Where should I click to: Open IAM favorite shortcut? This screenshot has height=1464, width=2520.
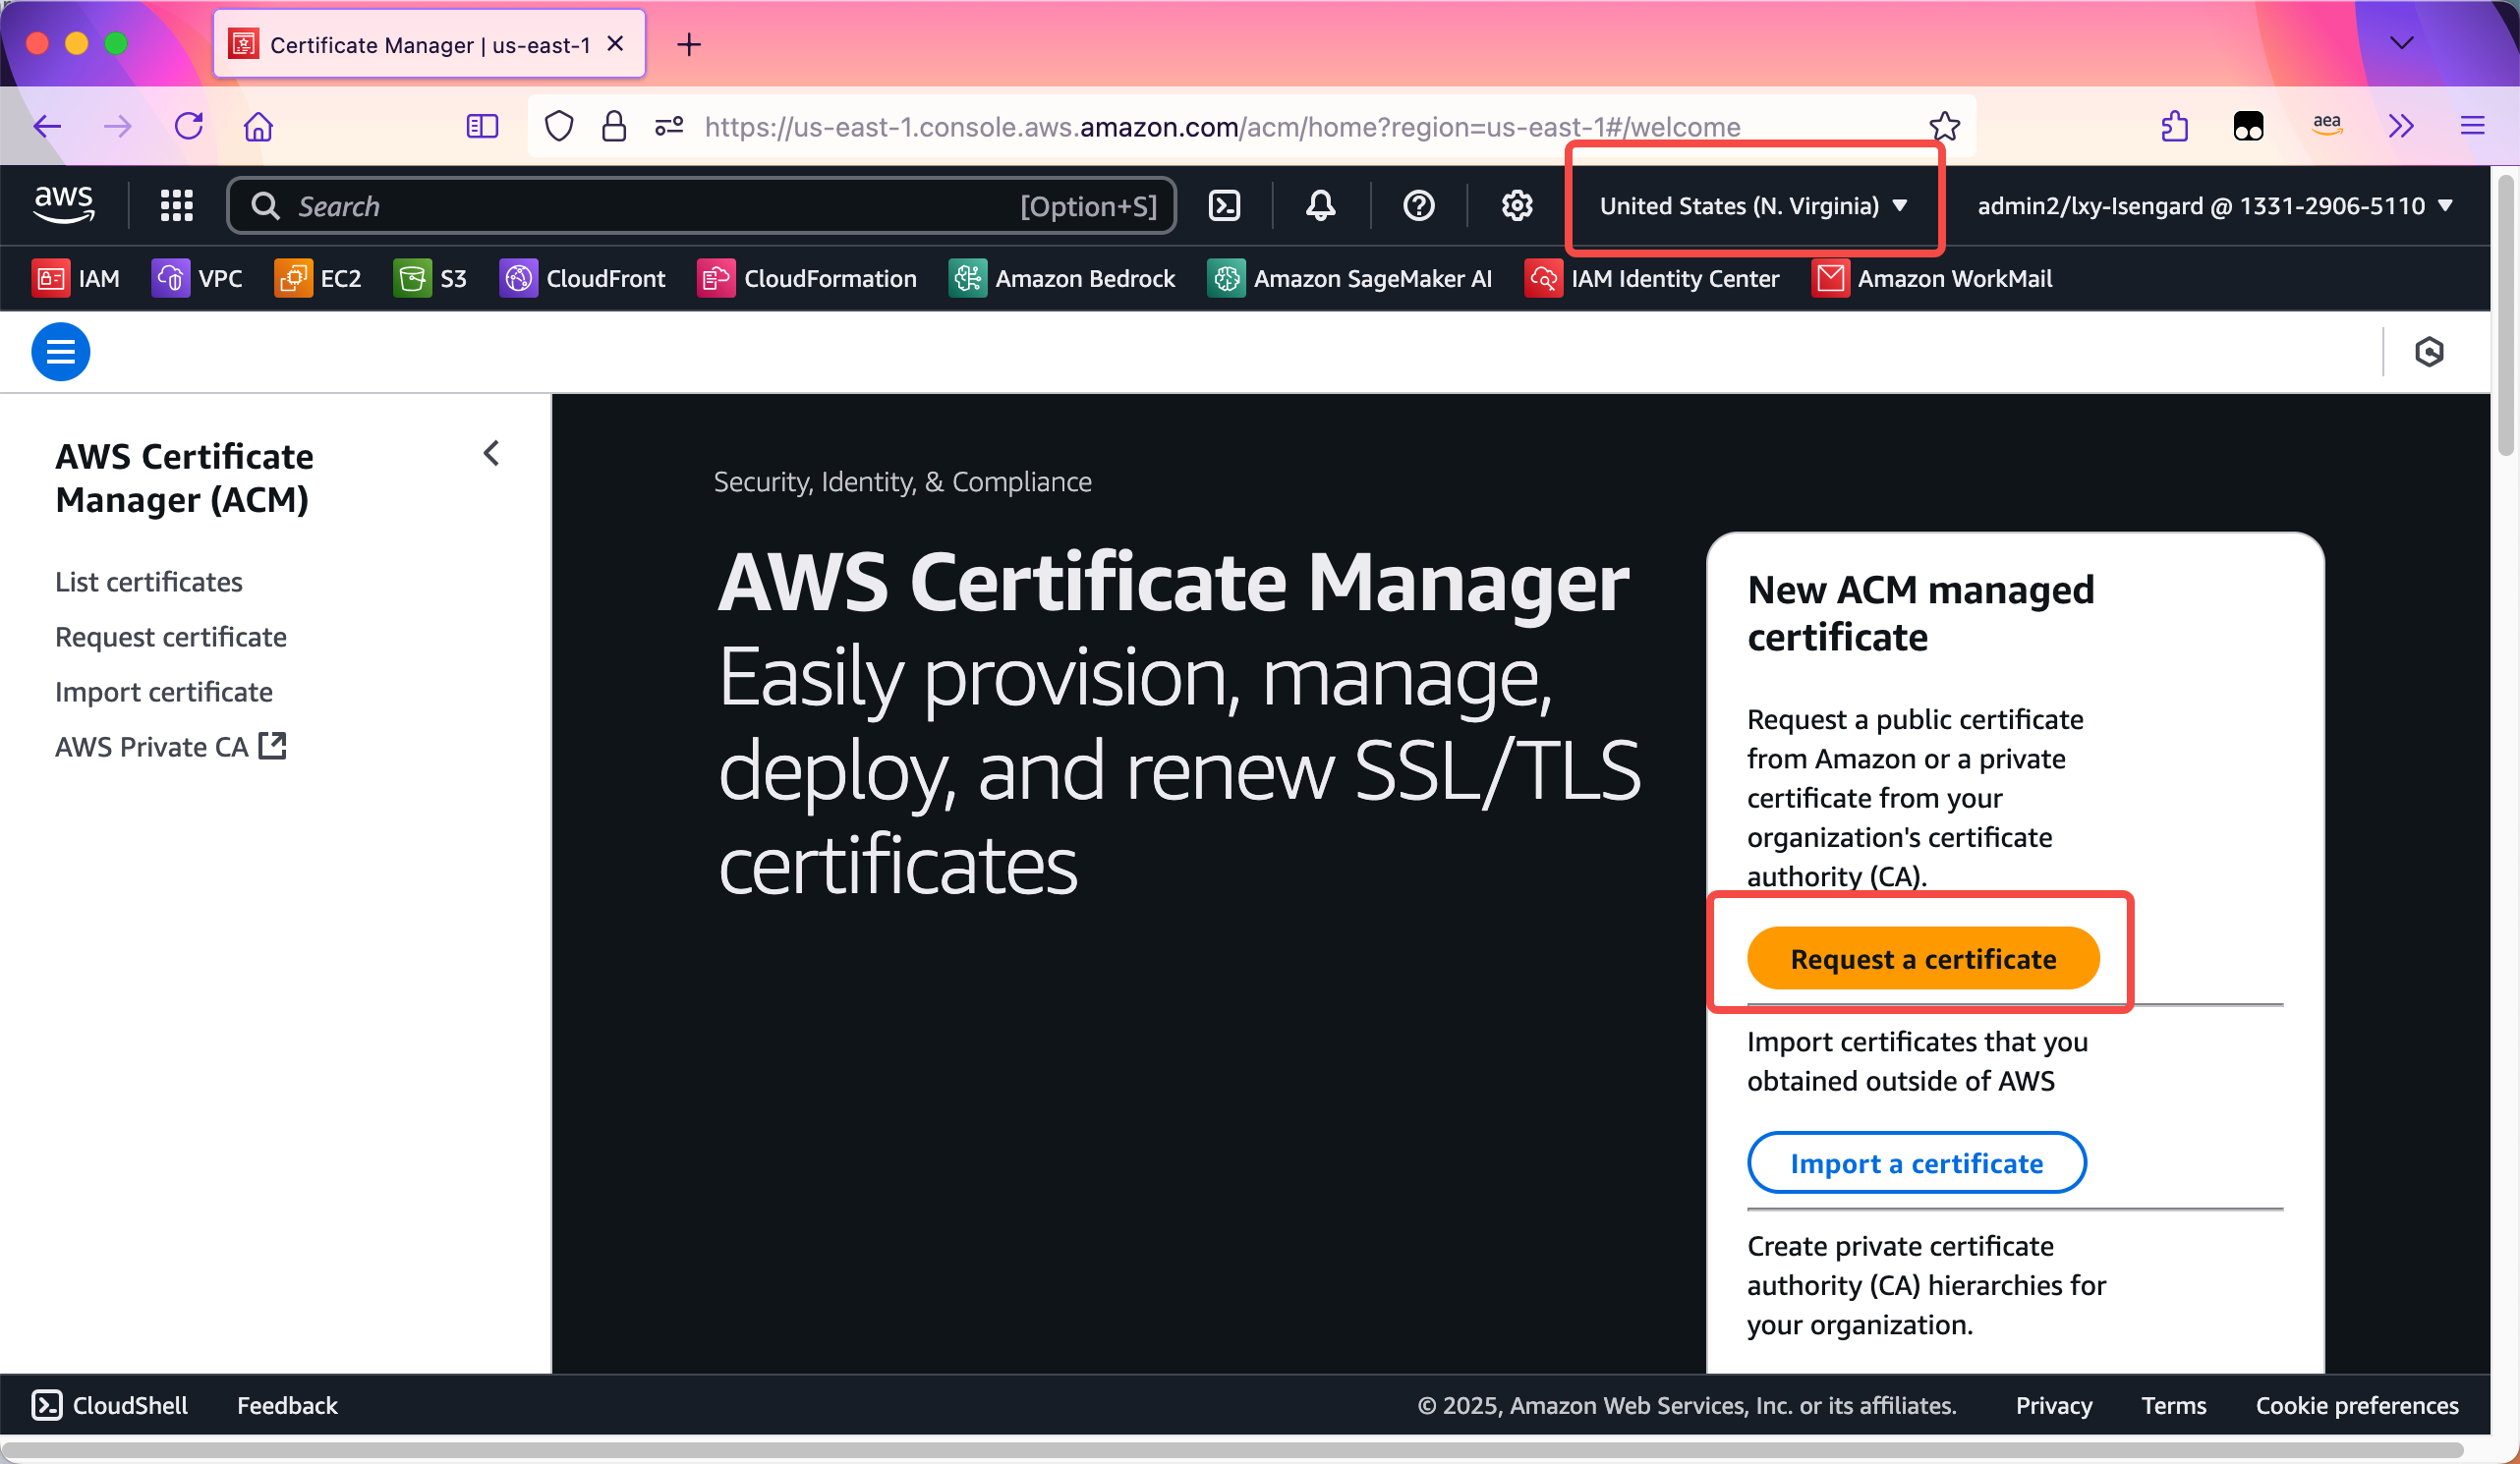(x=76, y=278)
